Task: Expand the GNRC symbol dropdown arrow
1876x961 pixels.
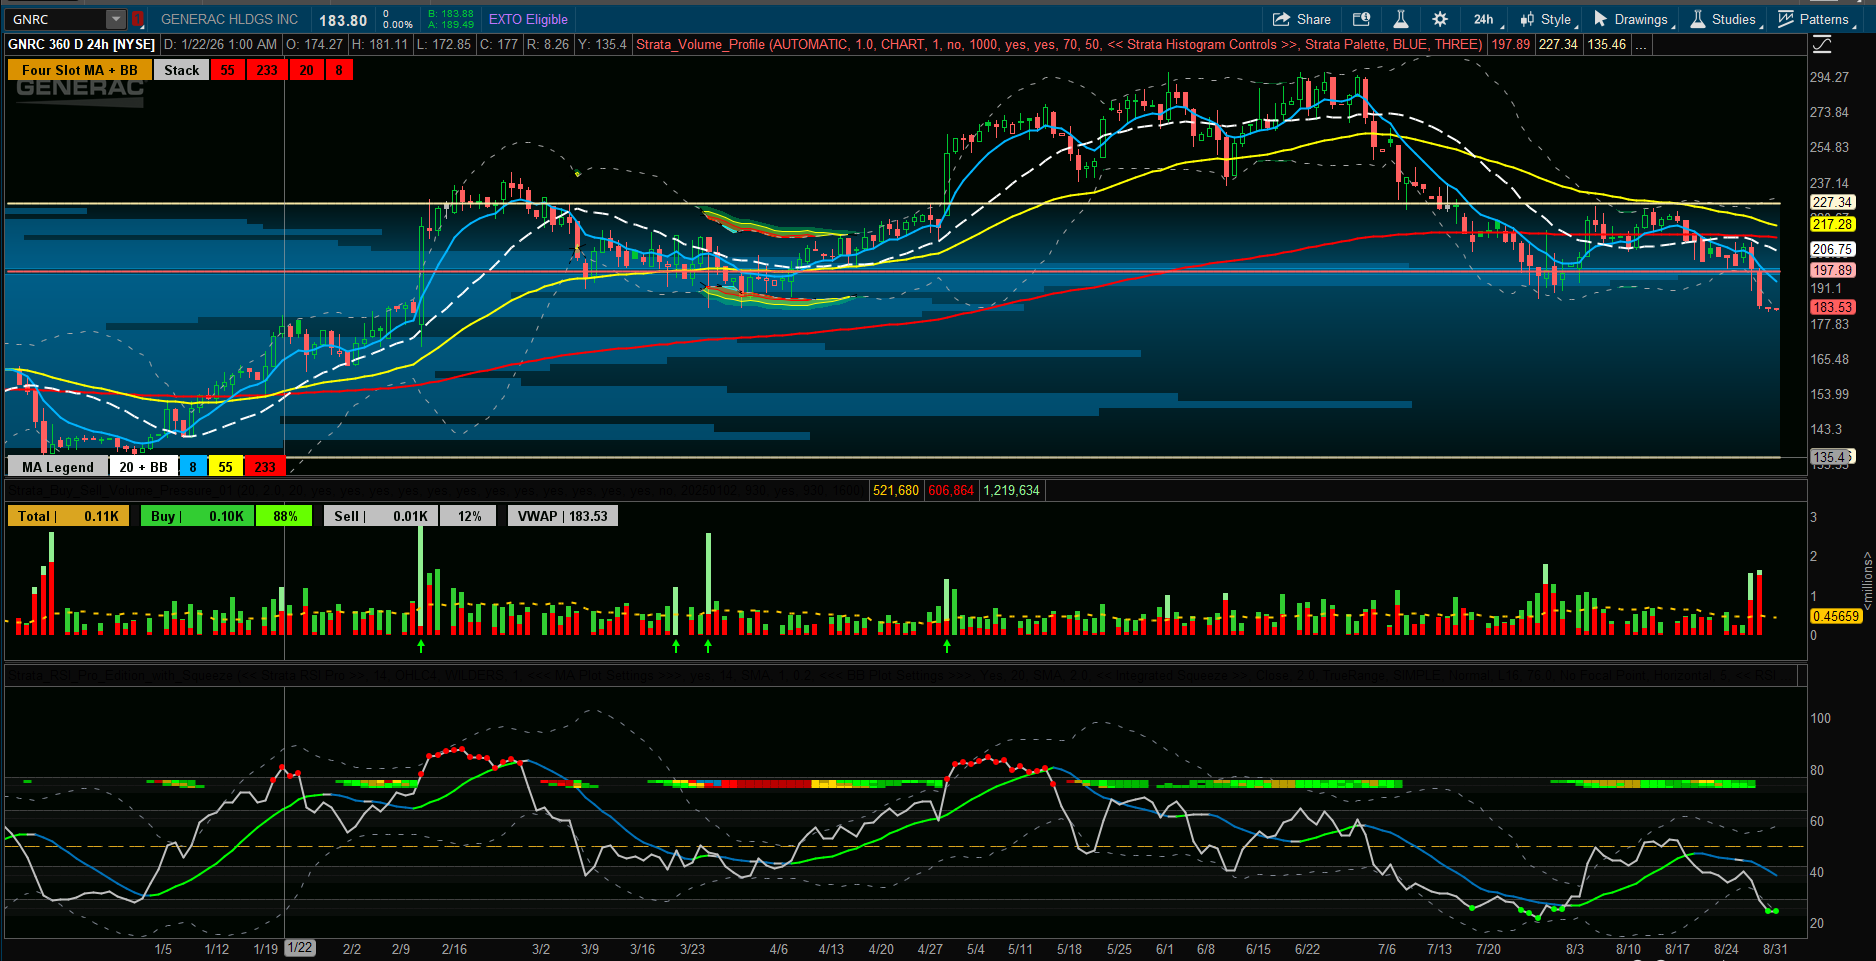Action: pos(116,19)
